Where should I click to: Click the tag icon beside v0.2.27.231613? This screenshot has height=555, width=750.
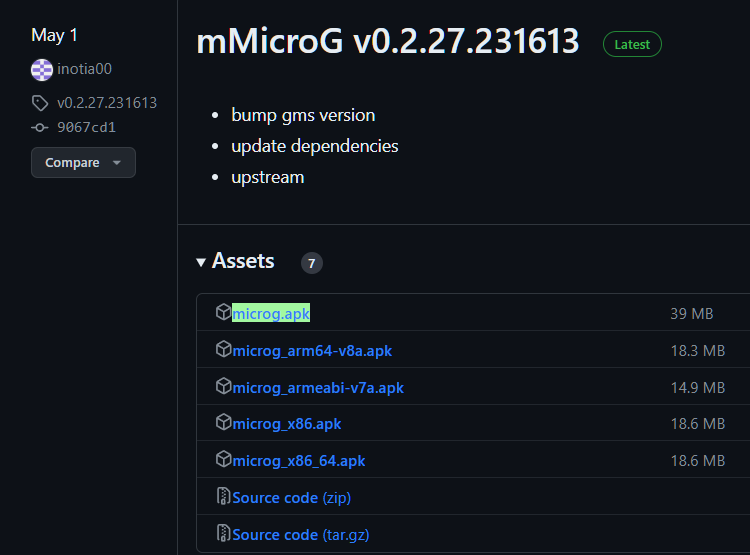coord(40,103)
